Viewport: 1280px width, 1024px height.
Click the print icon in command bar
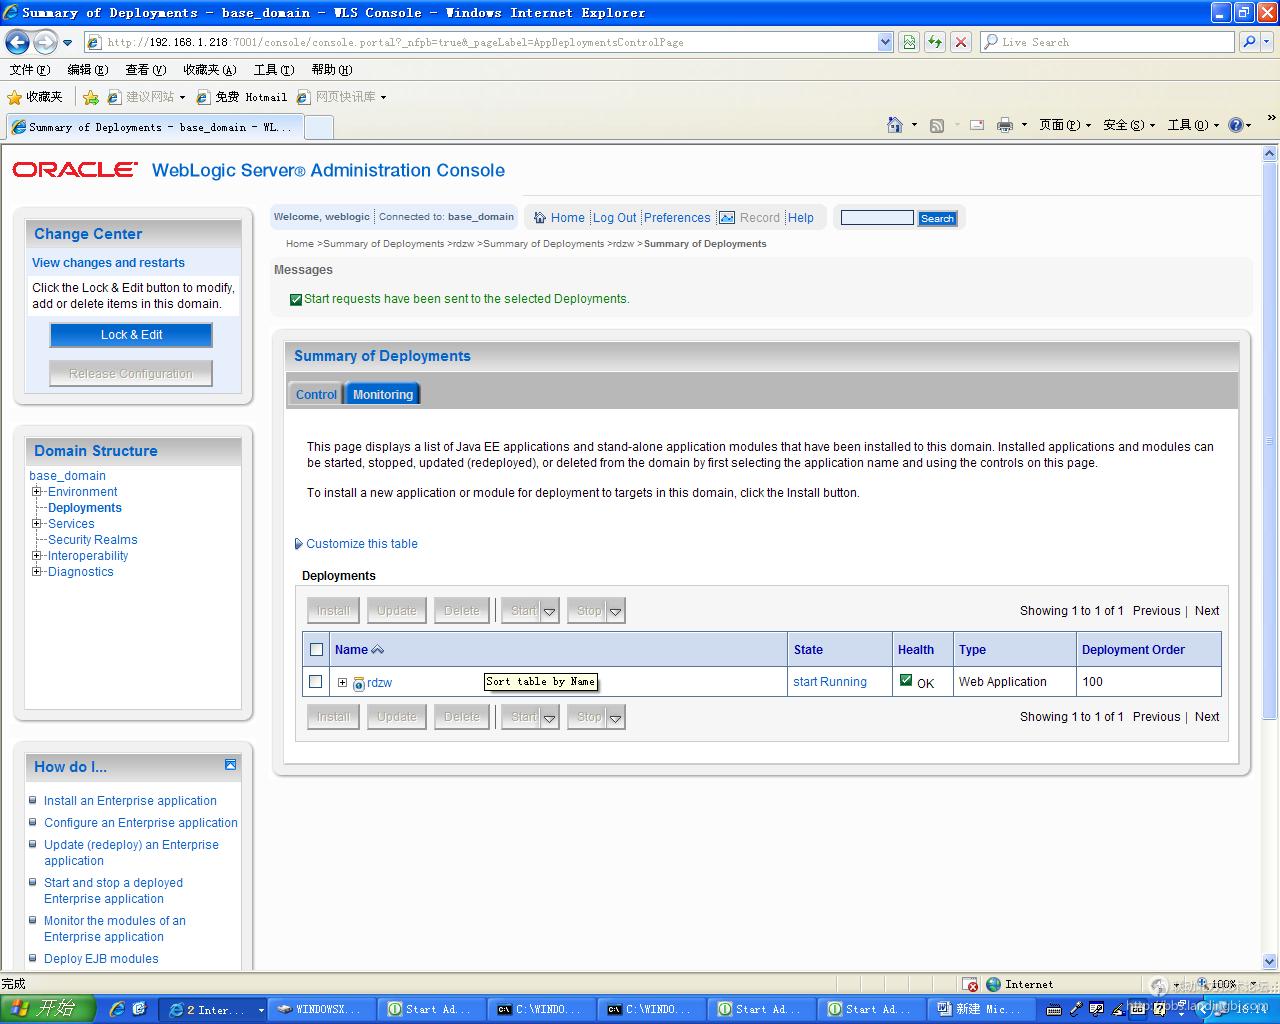(1004, 125)
